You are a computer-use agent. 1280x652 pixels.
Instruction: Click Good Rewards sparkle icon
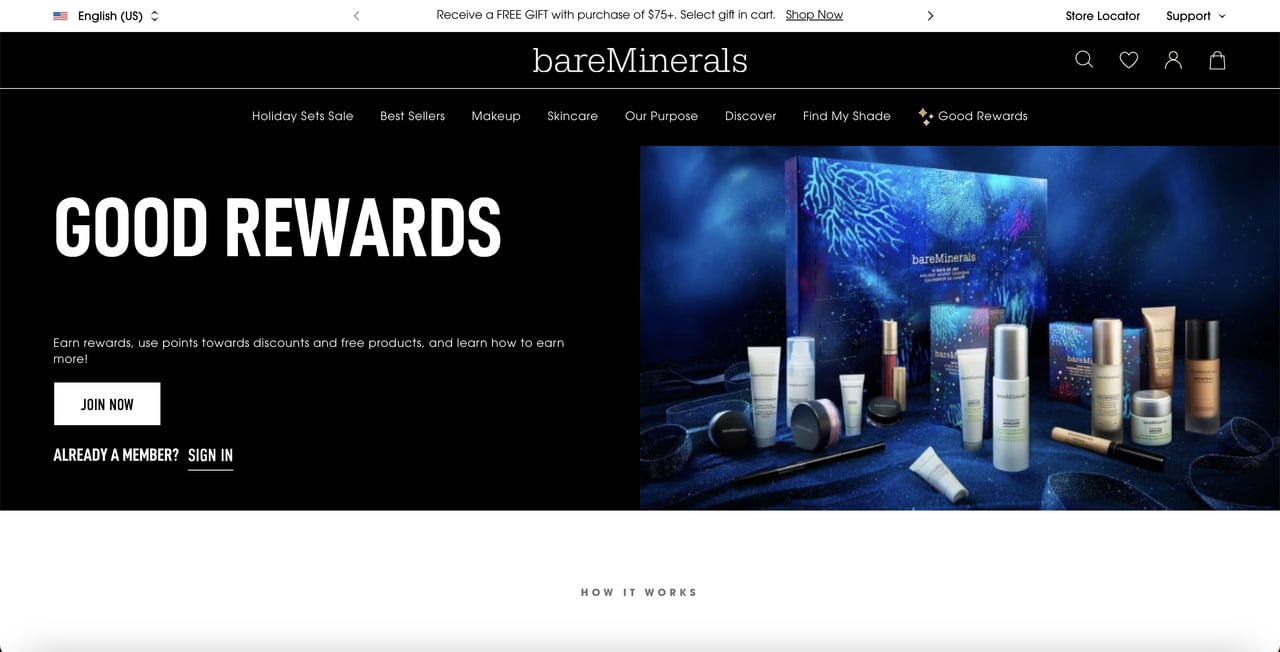point(925,116)
